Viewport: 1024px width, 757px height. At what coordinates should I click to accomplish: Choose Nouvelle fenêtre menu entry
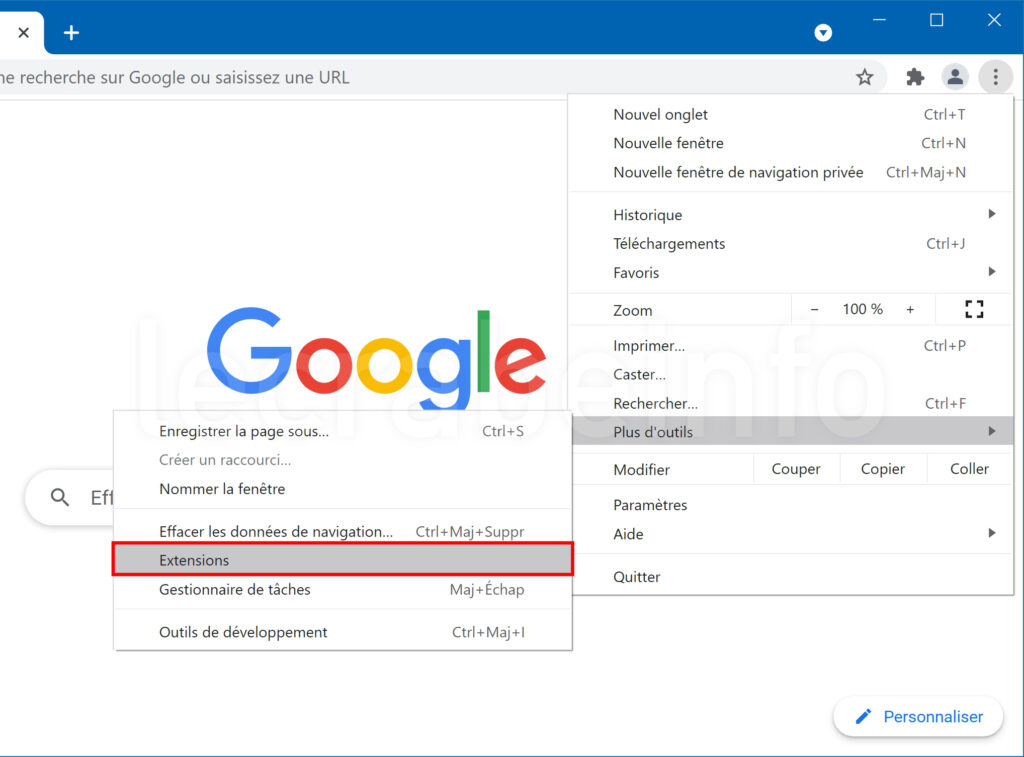[791, 143]
